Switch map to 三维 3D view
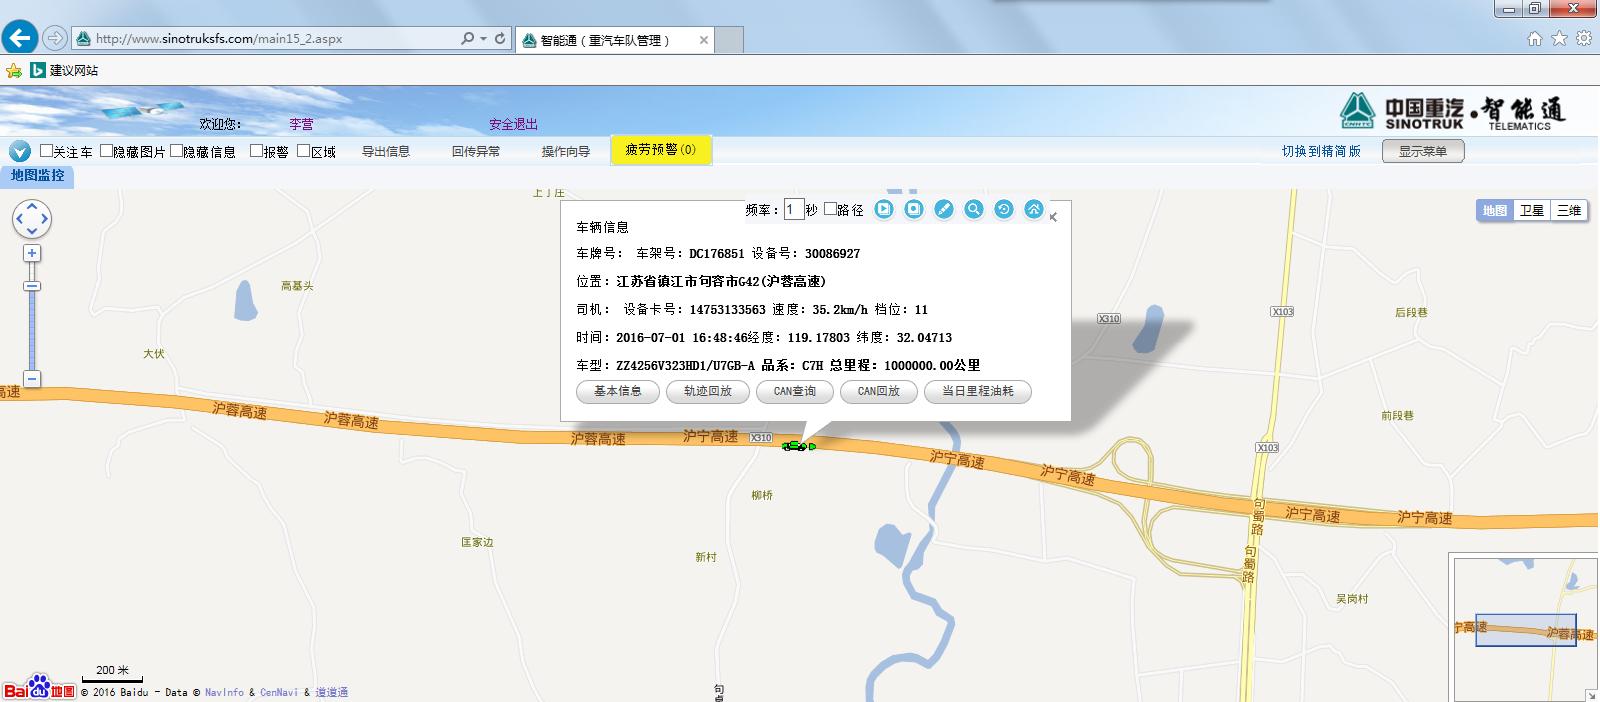Screen dimensions: 1600x702 point(1569,210)
